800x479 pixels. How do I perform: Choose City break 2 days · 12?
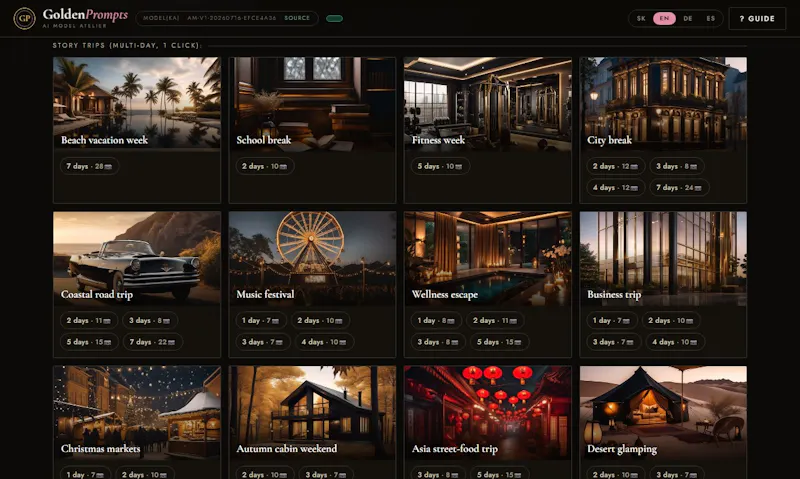615,166
